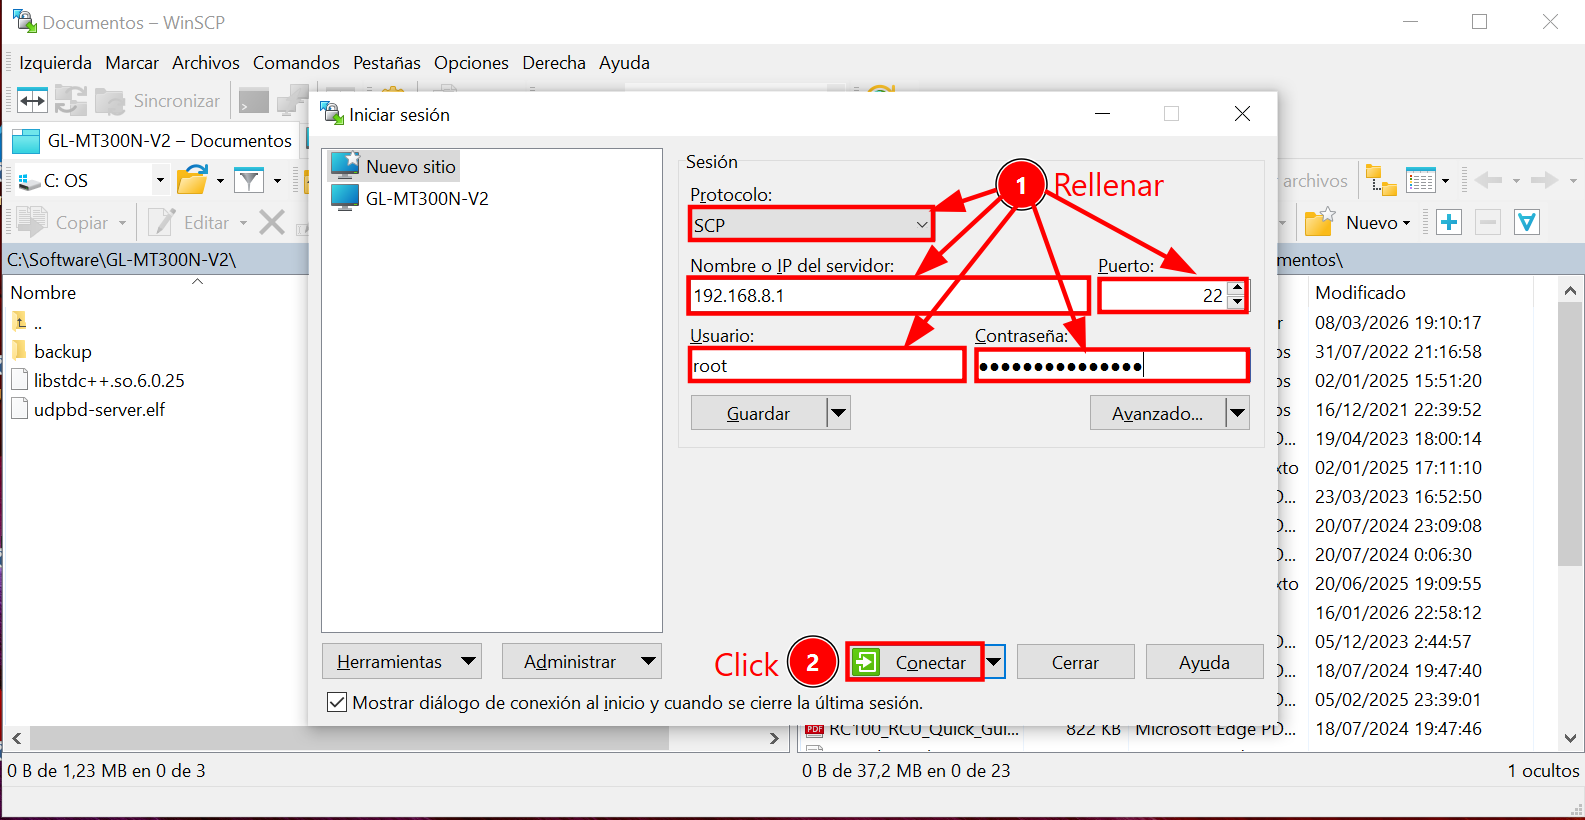Viewport: 1585px width, 820px height.
Task: Open the Protocolo SCP dropdown
Action: (811, 225)
